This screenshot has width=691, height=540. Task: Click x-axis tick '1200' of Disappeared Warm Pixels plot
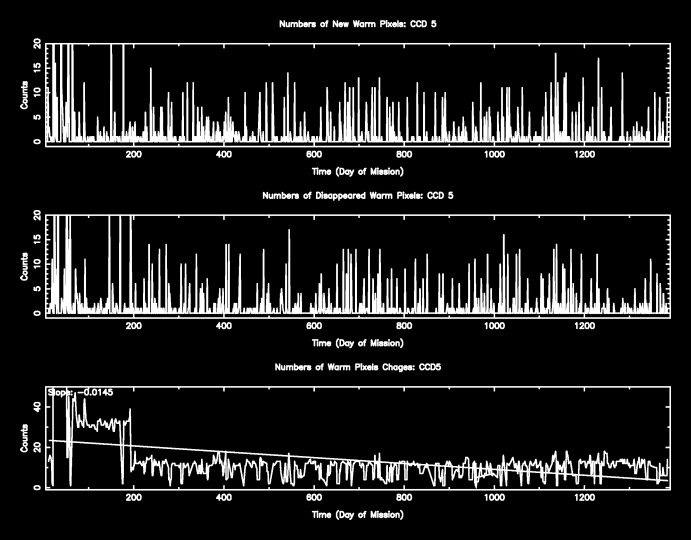point(584,326)
